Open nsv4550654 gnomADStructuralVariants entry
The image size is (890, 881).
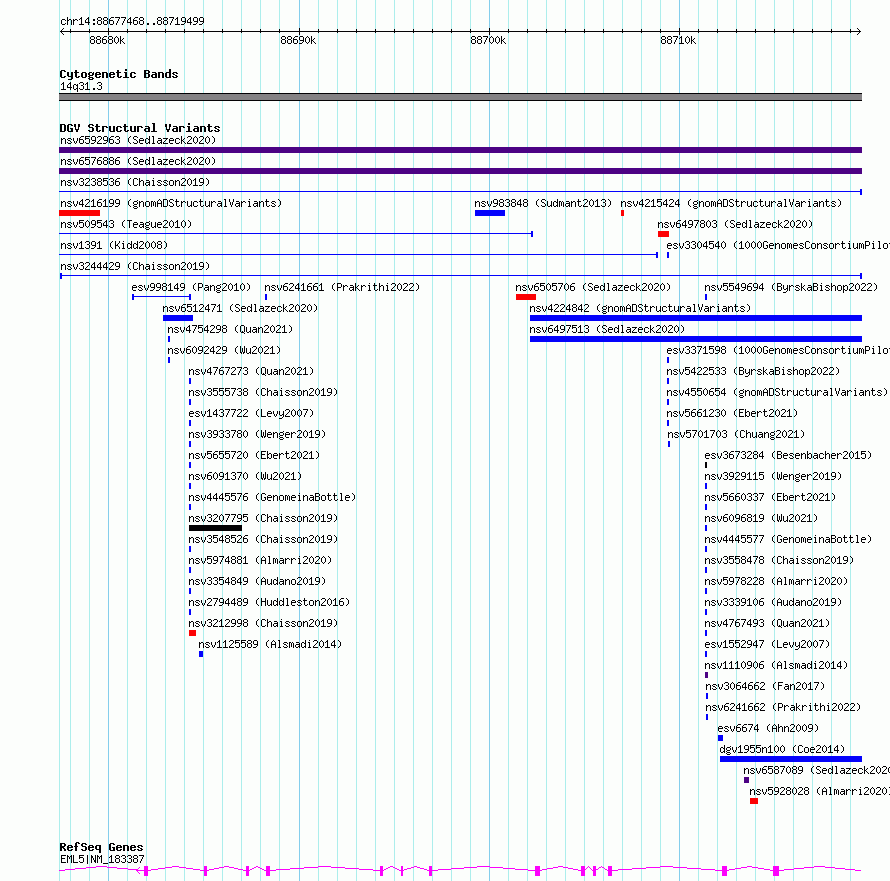[x=777, y=392]
